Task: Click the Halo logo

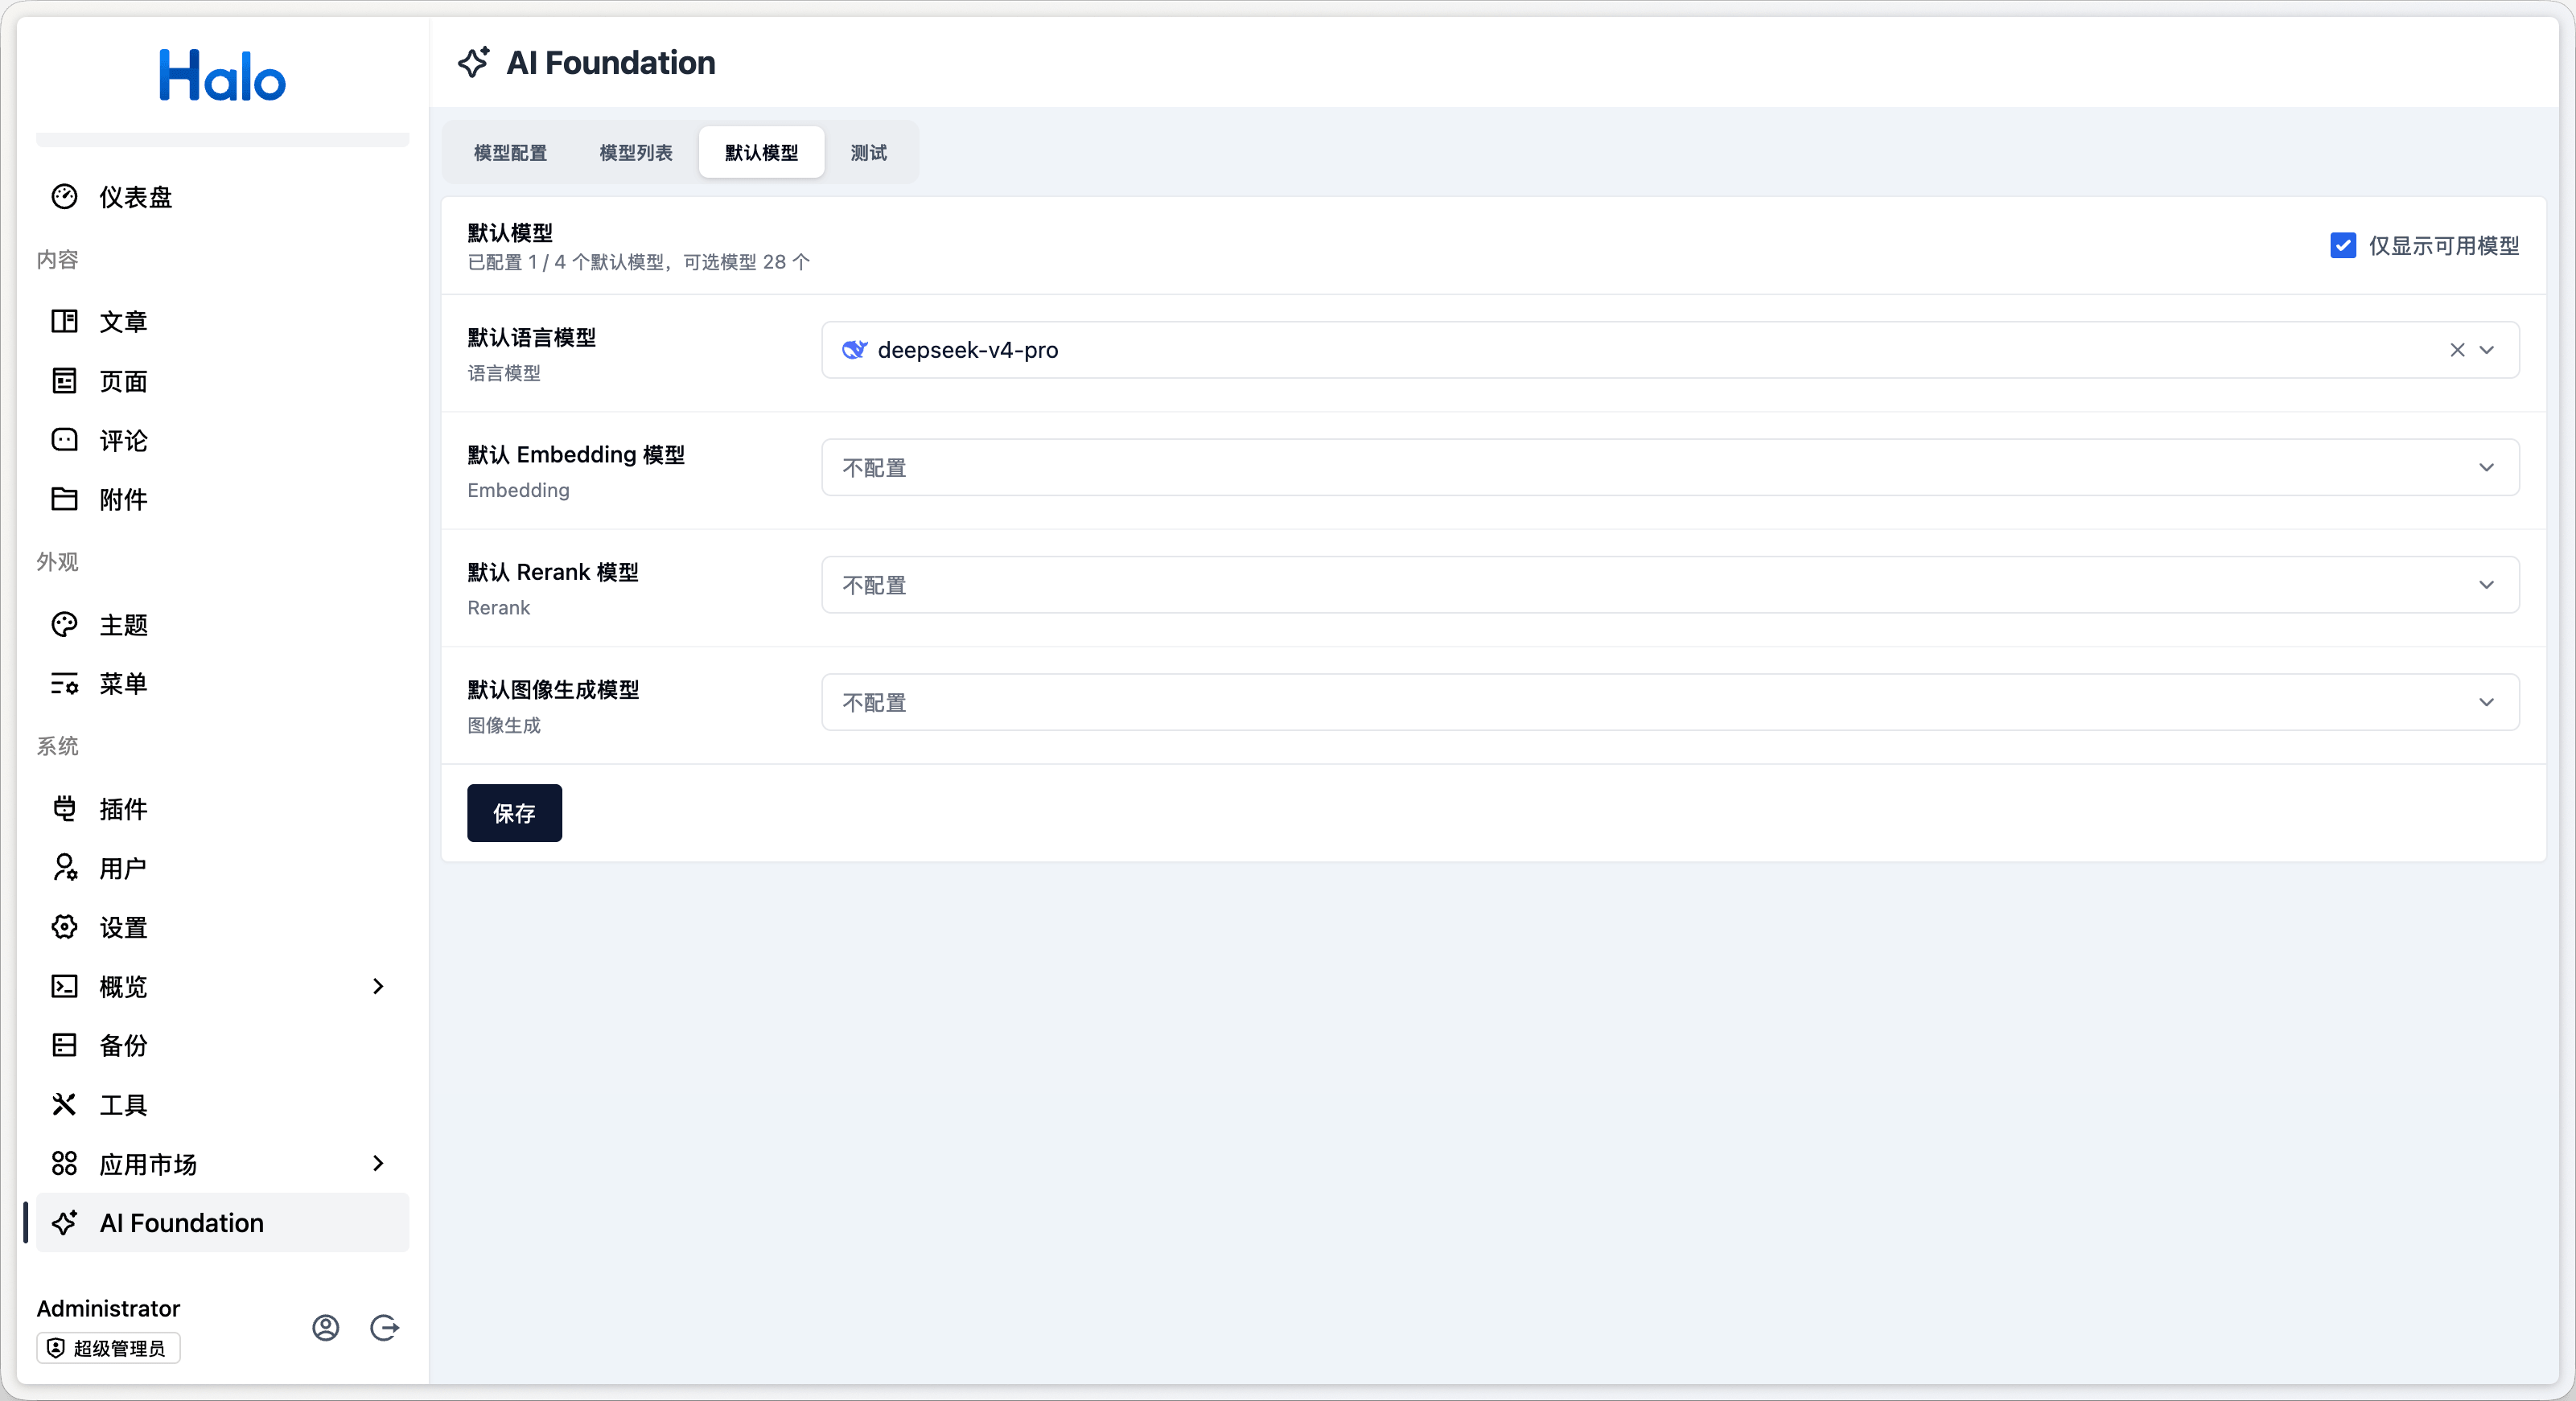Action: (222, 75)
